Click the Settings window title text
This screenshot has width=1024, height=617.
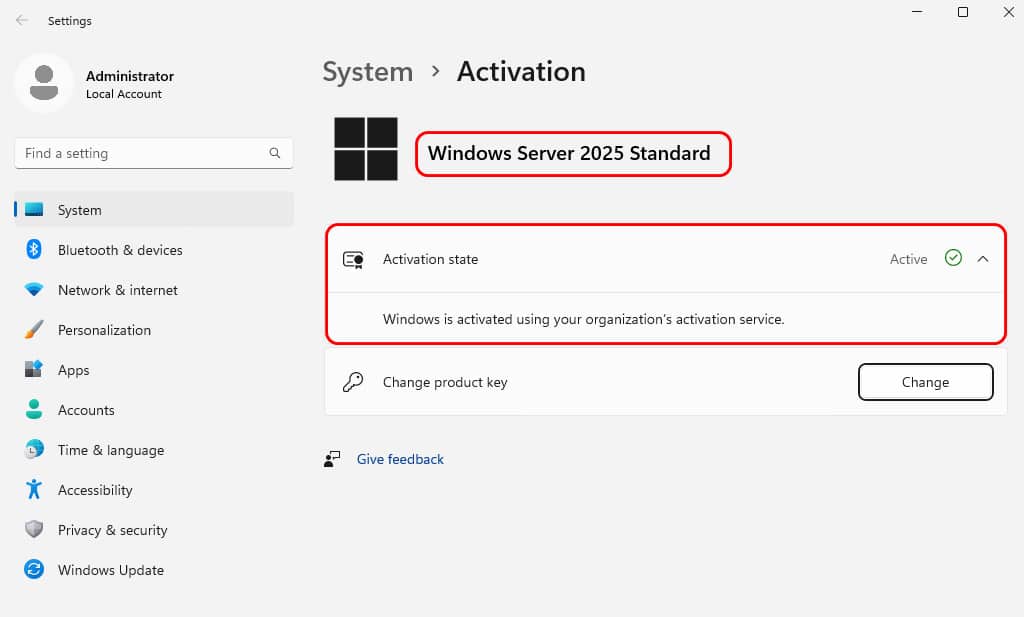pyautogui.click(x=69, y=21)
